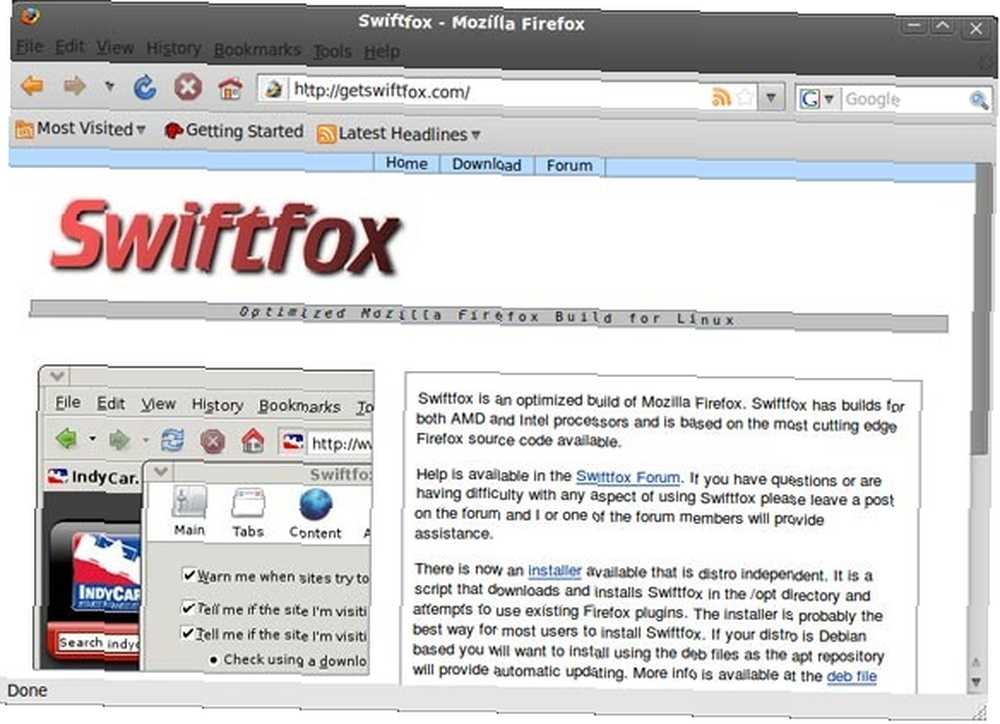Open the Most Visited bookmarks folder
Viewport: 1000px width, 724px height.
(x=80, y=129)
